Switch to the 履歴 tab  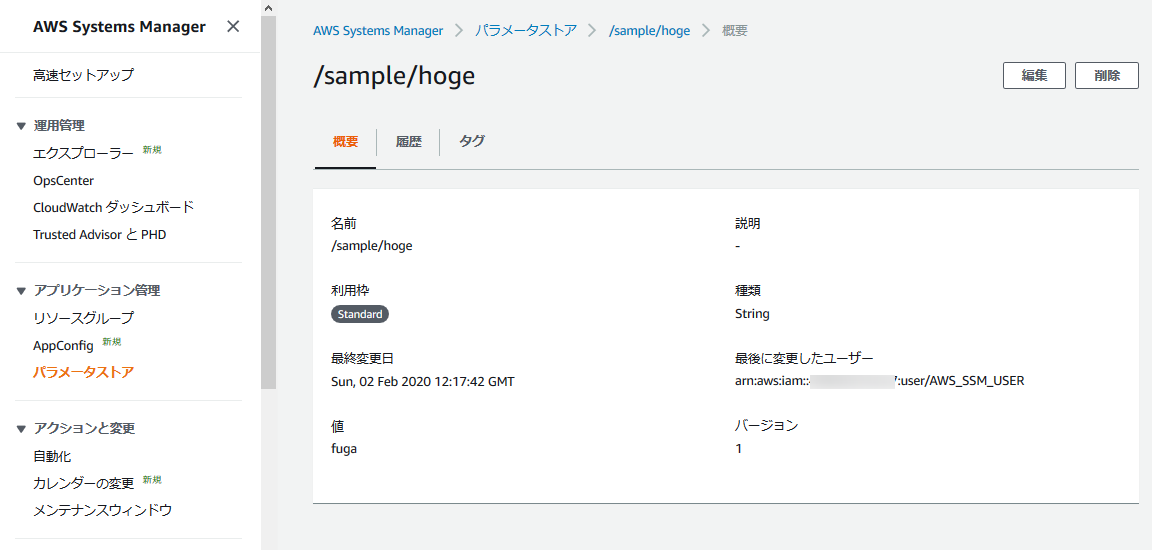point(408,142)
